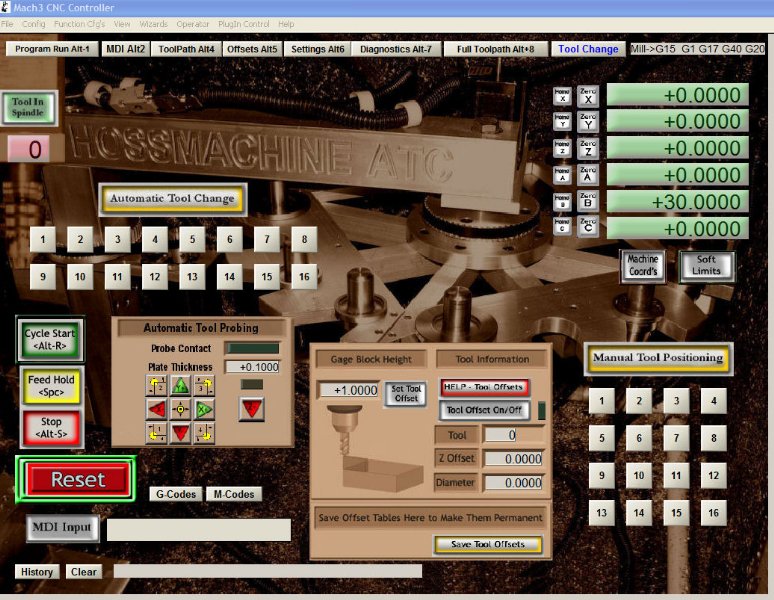Select position 16 under Manual Tool Positioning
Image resolution: width=774 pixels, height=600 pixels.
pyautogui.click(x=714, y=513)
